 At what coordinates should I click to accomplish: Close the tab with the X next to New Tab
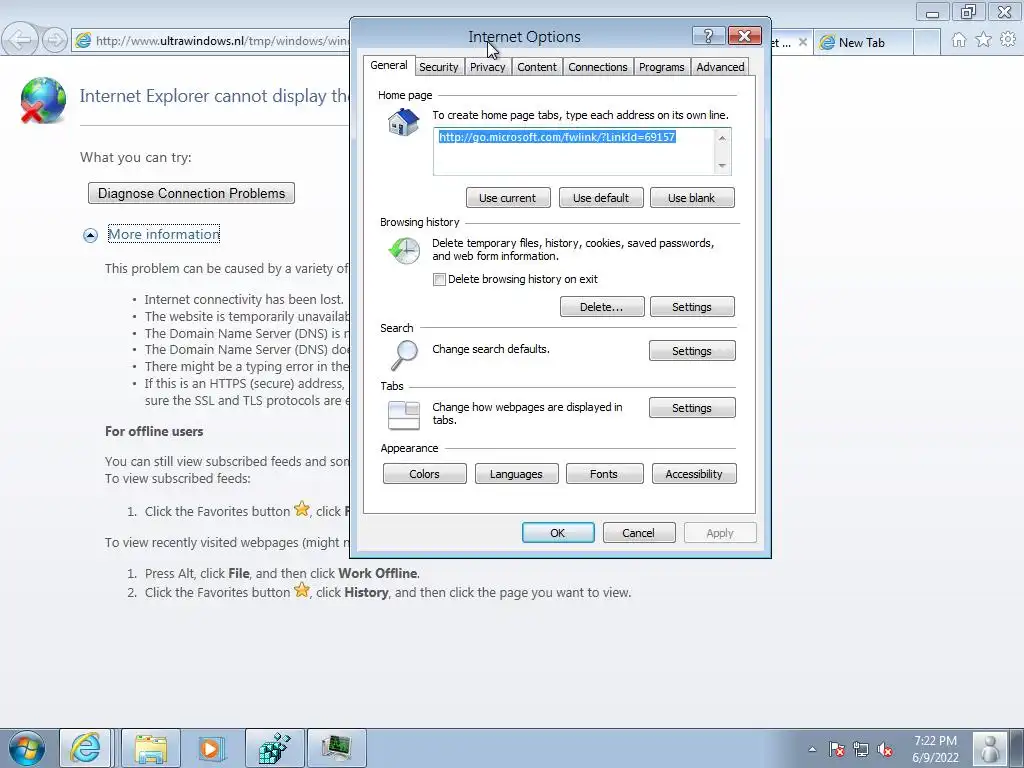[803, 42]
